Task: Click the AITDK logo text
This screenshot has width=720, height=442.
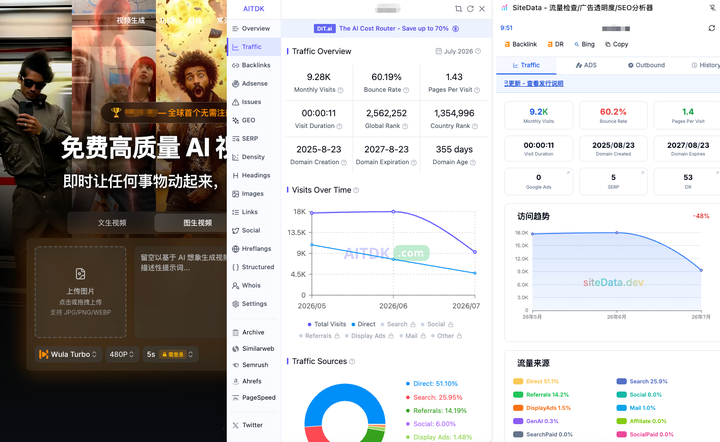Action: pos(253,9)
